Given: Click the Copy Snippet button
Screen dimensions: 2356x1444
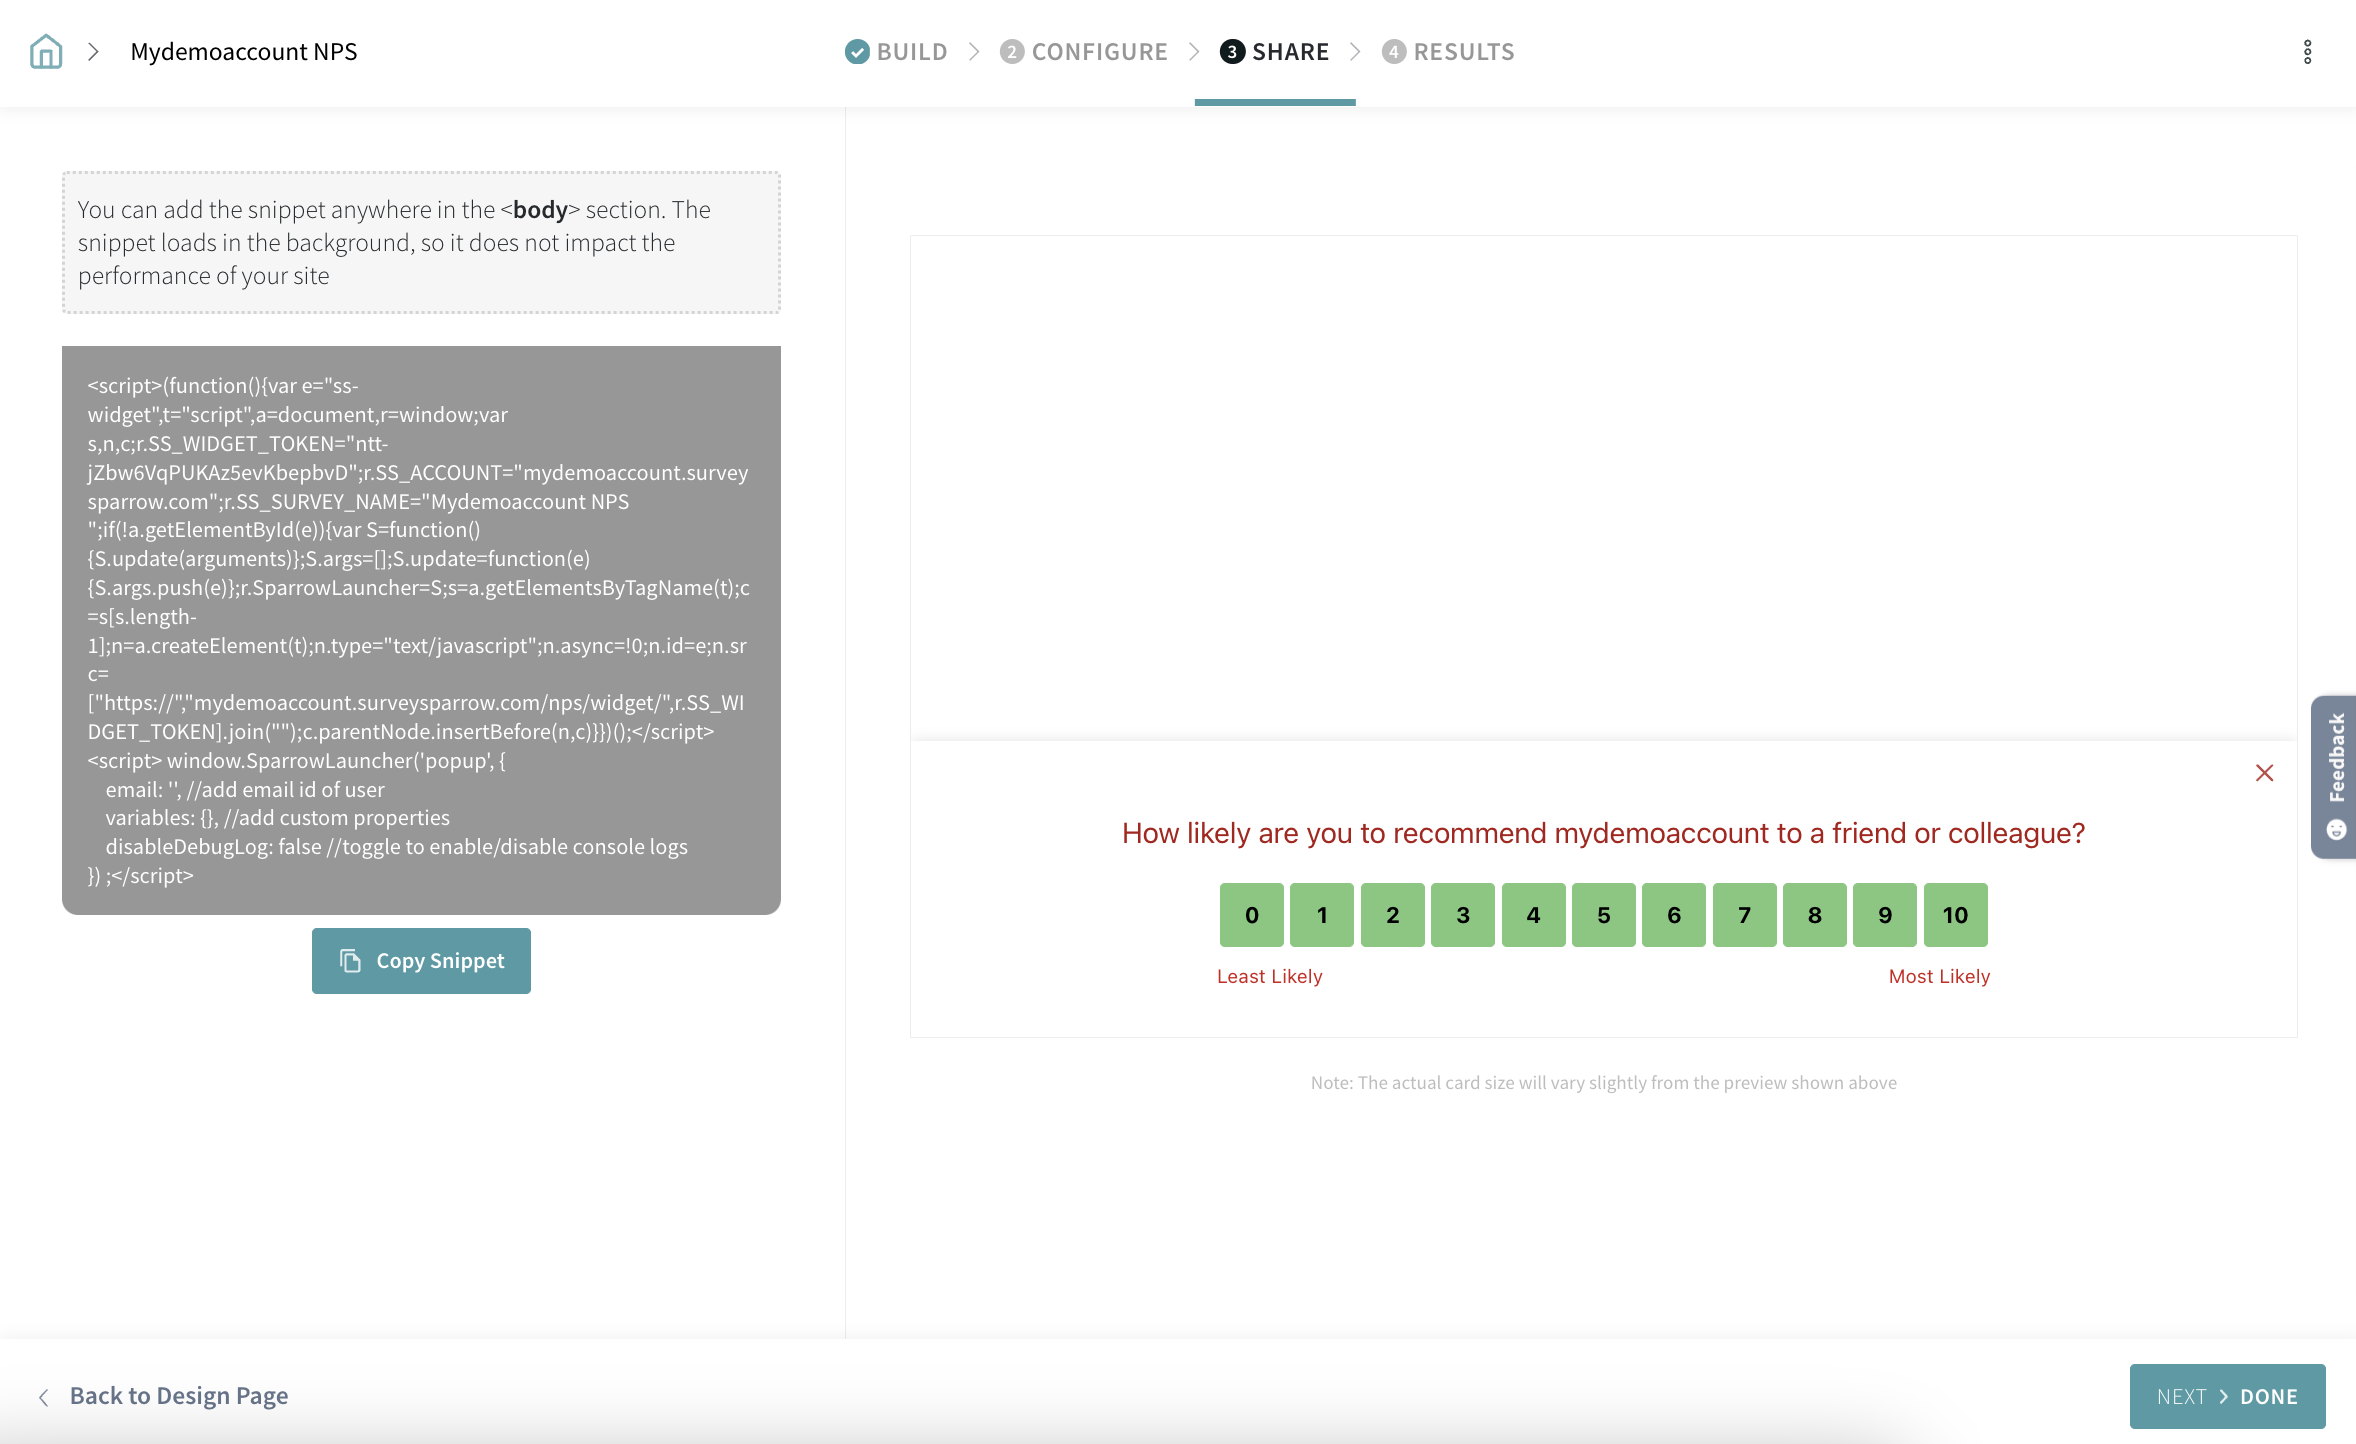Looking at the screenshot, I should [421, 961].
